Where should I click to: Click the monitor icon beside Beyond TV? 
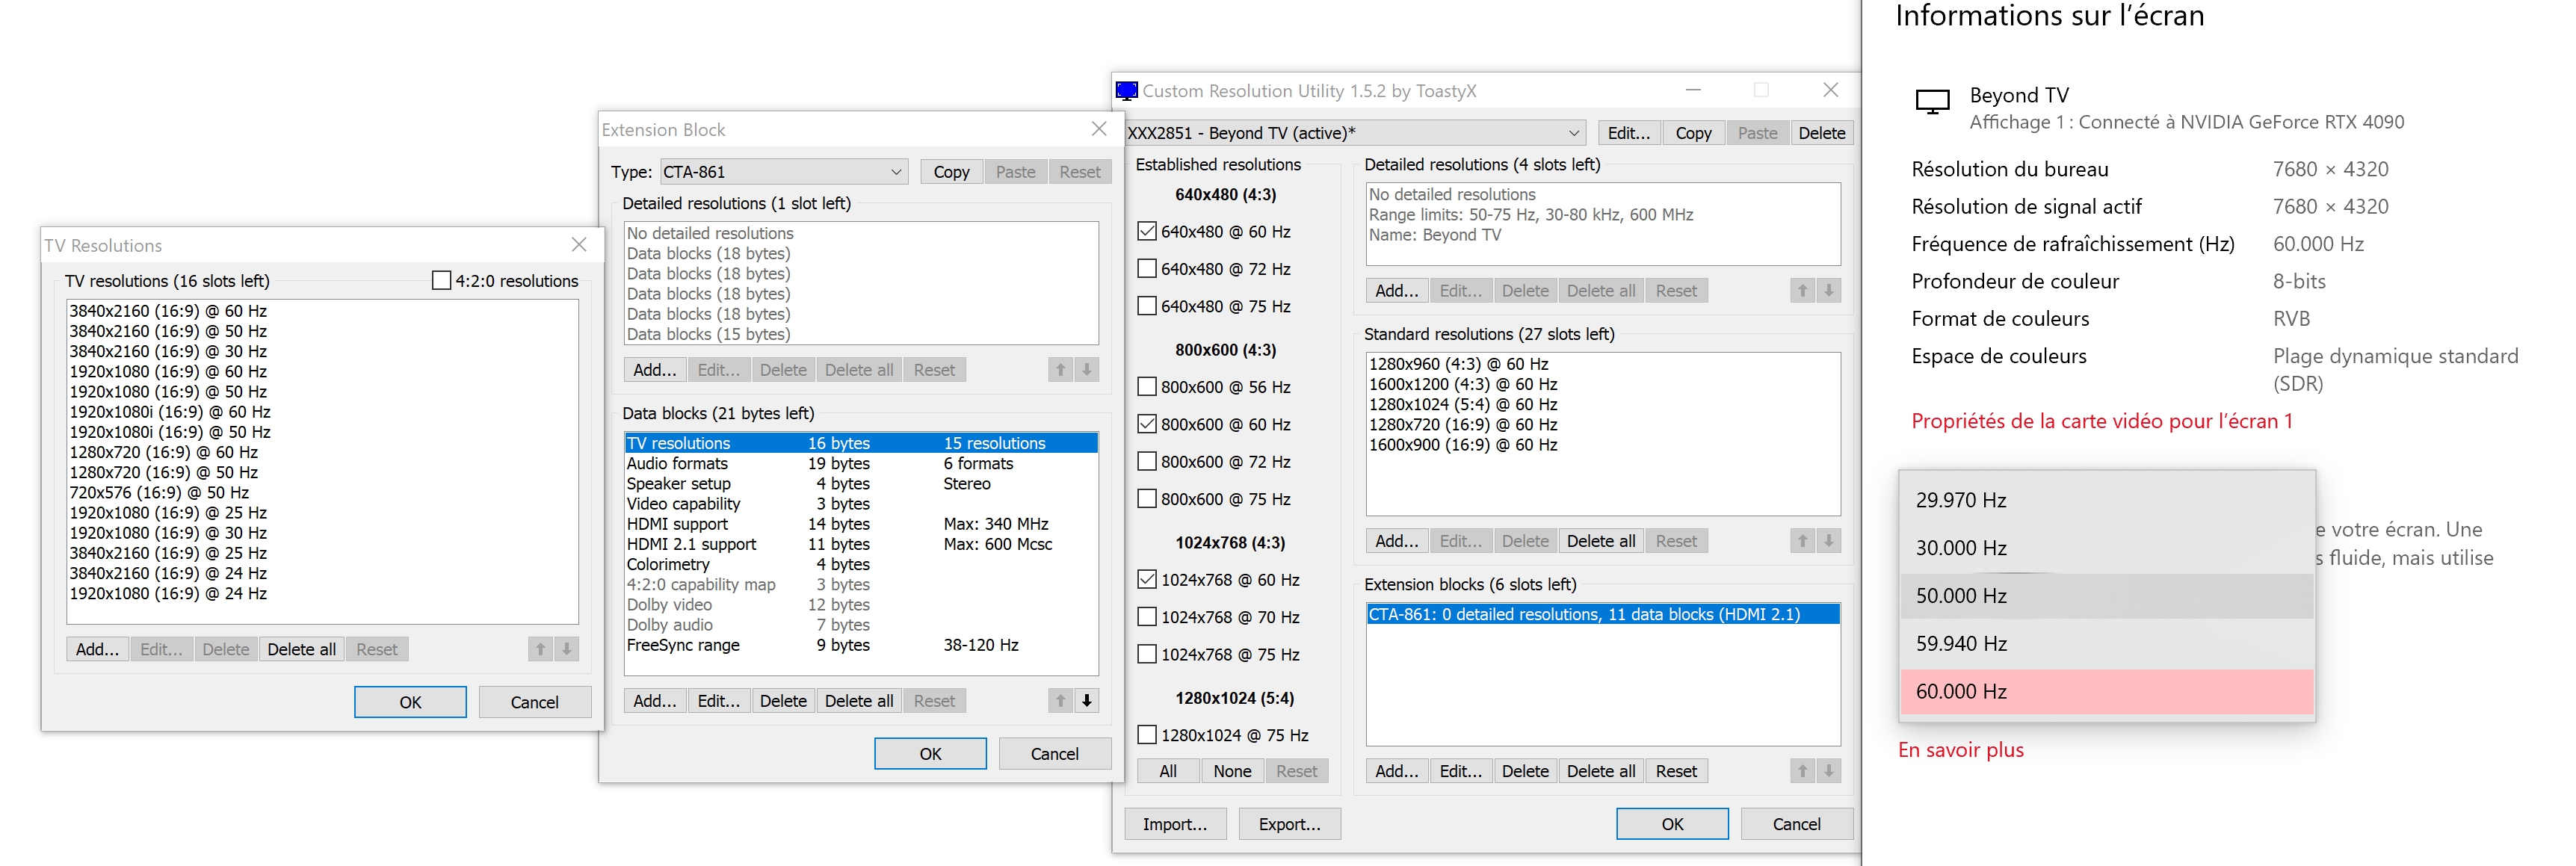coord(1932,101)
